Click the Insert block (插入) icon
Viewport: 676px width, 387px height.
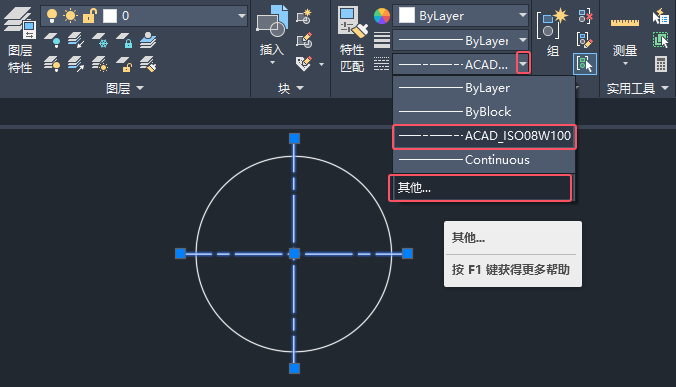tap(272, 22)
